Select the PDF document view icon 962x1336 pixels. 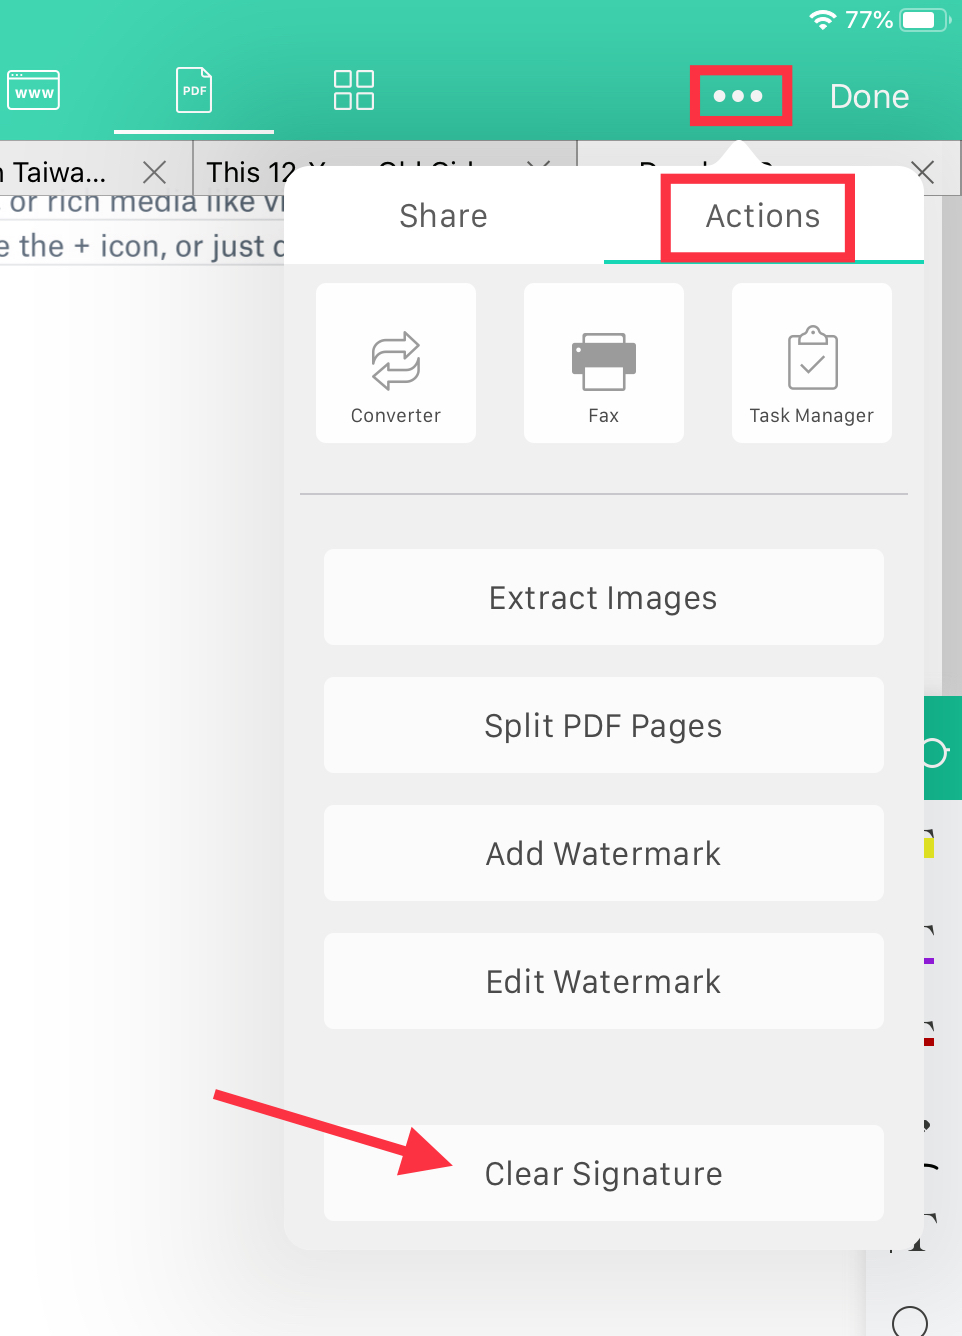tap(194, 91)
